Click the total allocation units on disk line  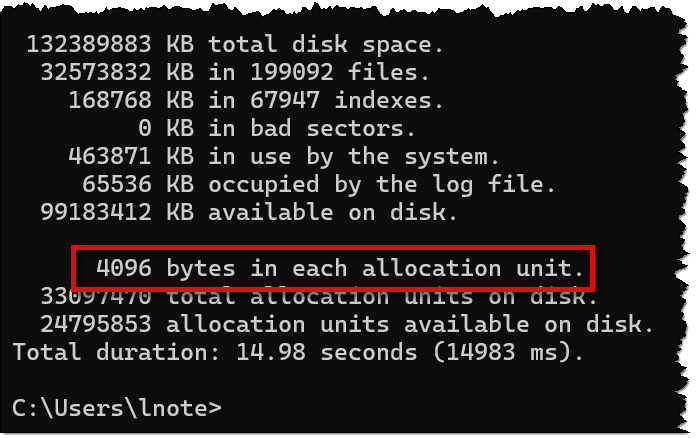(319, 297)
